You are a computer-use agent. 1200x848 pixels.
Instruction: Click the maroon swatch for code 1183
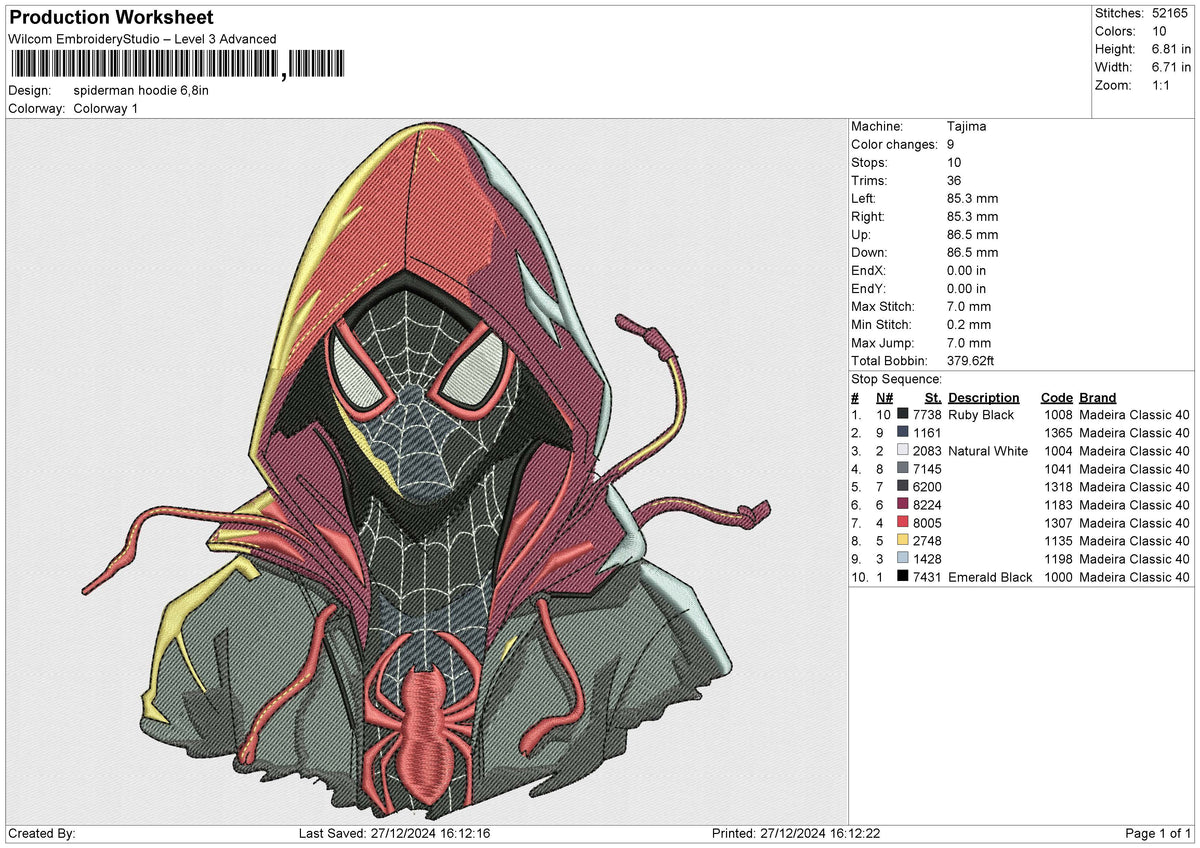[x=903, y=505]
